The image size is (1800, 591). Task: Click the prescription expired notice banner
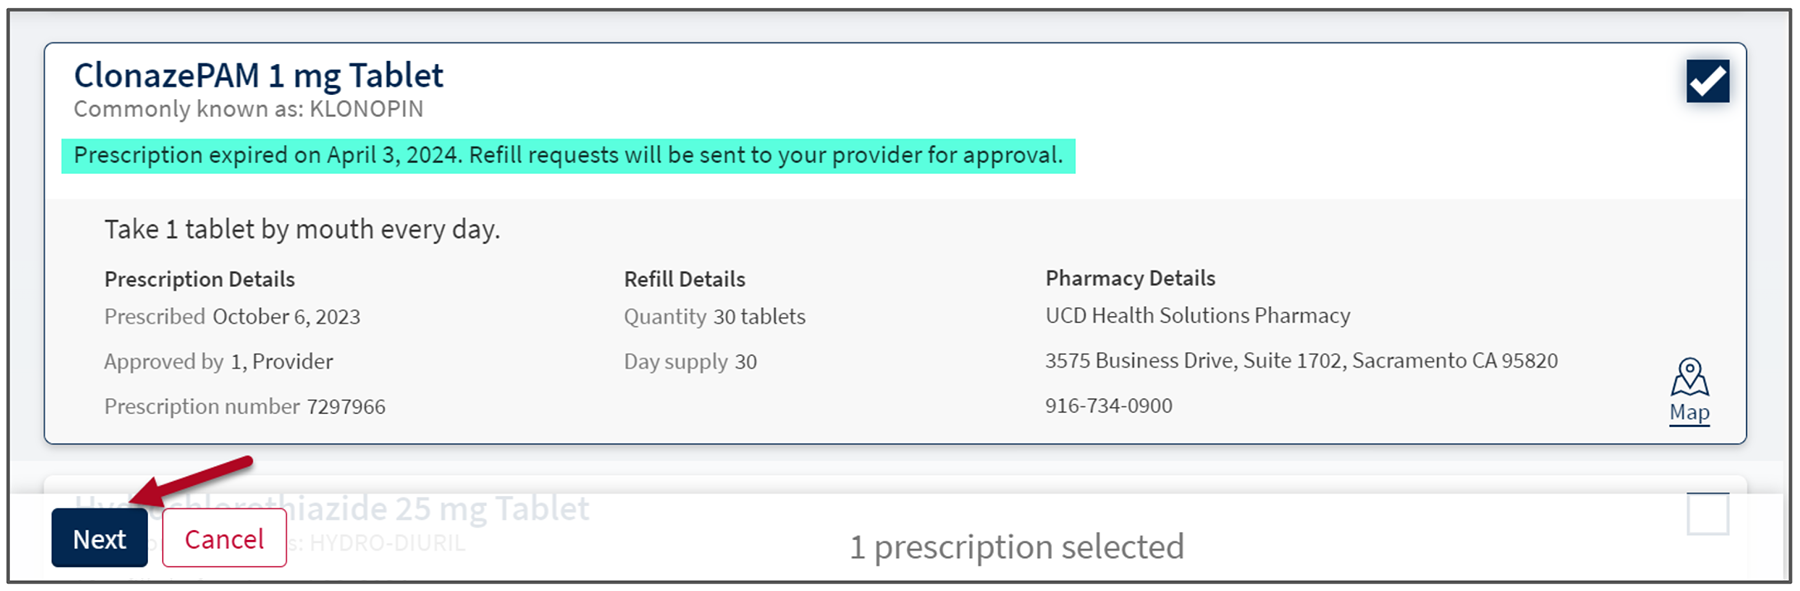568,156
